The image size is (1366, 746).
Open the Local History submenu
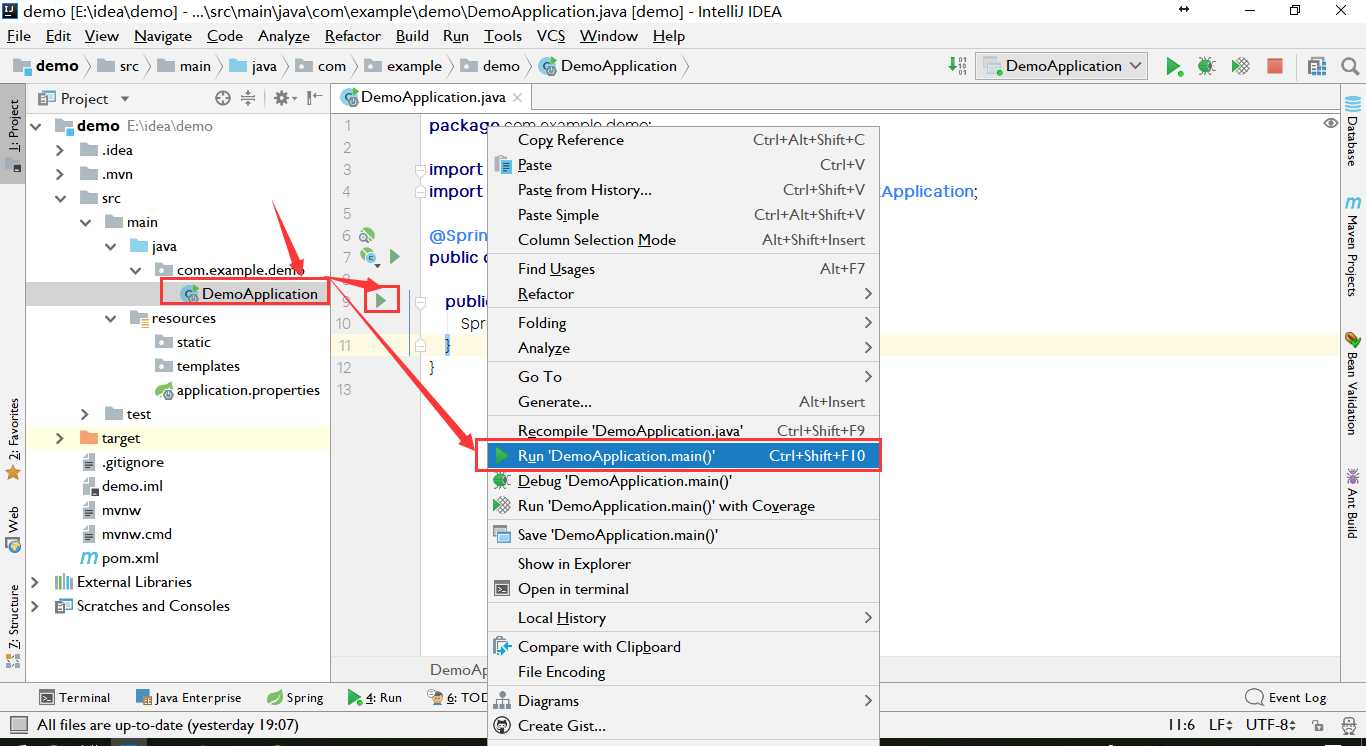click(683, 618)
